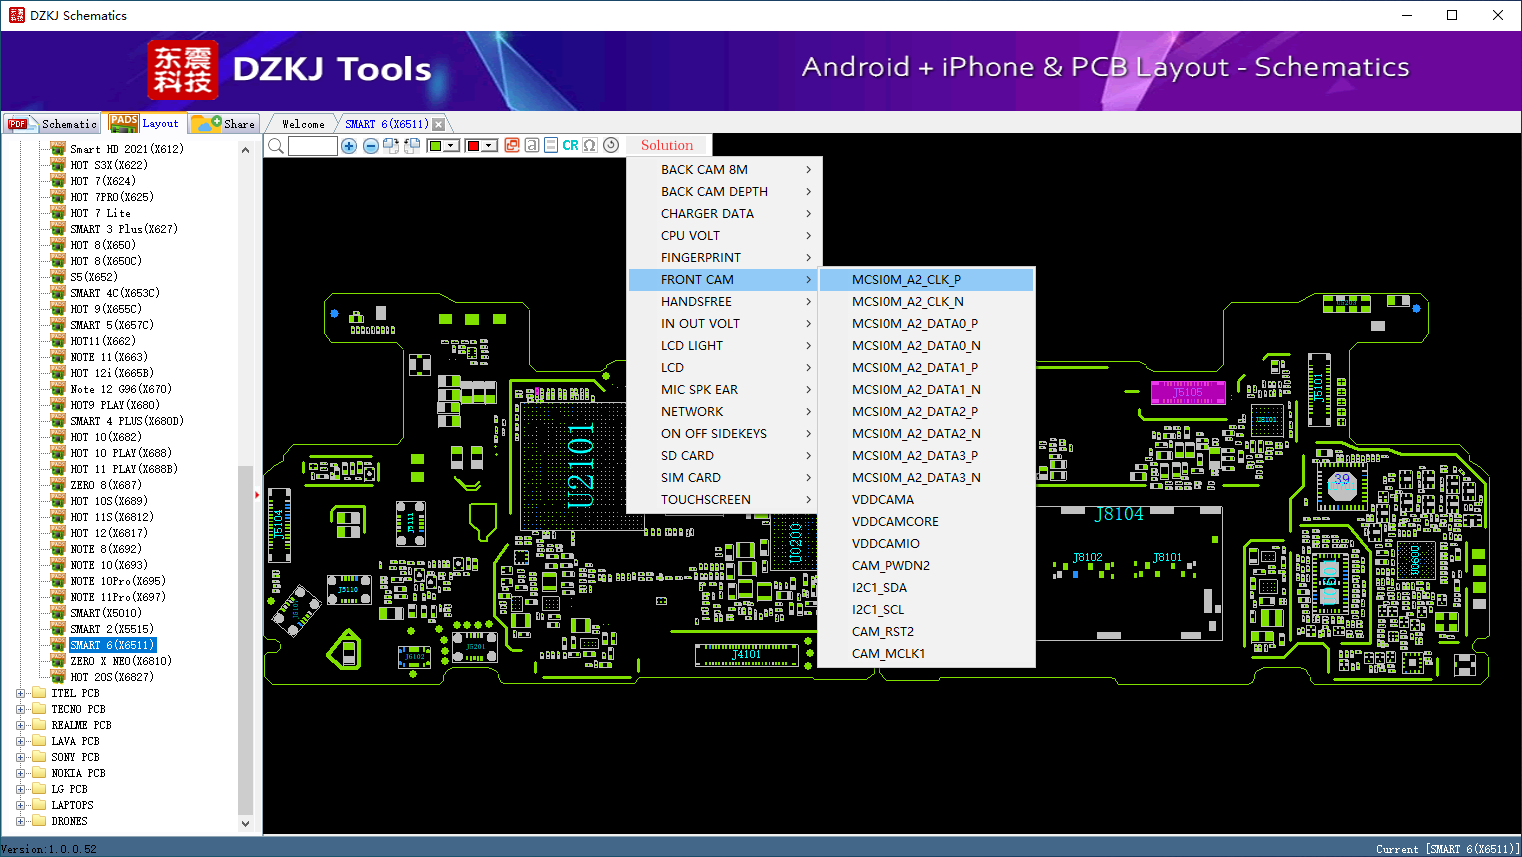Click the letter 'a' text label icon
Viewport: 1522px width, 857px height.
(x=532, y=145)
